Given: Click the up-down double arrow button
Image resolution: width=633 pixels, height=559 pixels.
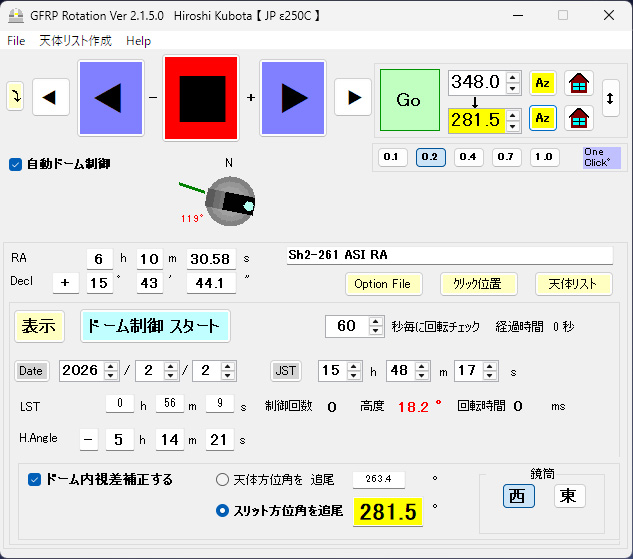Looking at the screenshot, I should (610, 98).
